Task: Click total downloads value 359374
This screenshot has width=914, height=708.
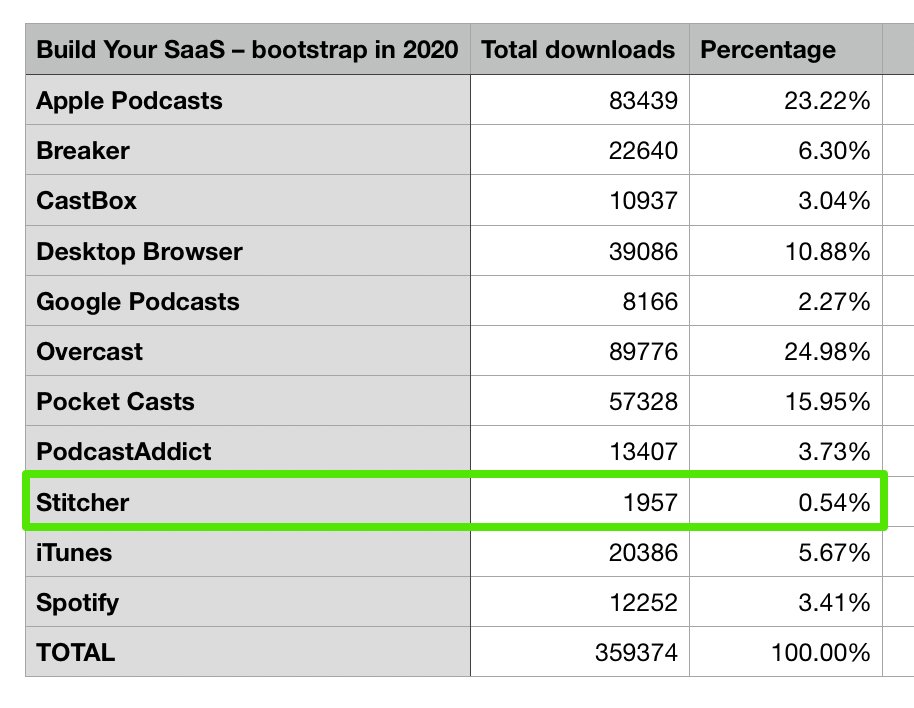Action: (x=637, y=653)
